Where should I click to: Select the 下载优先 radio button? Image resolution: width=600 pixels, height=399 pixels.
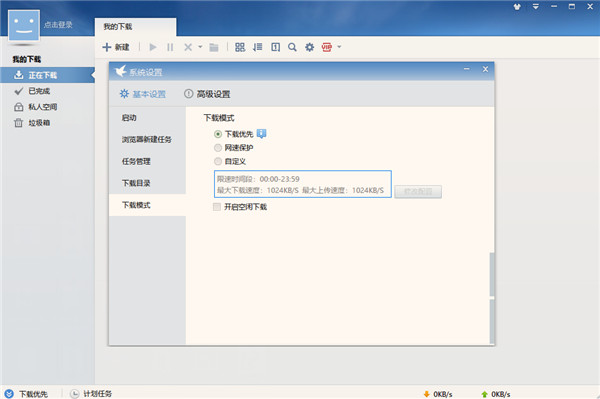click(218, 134)
